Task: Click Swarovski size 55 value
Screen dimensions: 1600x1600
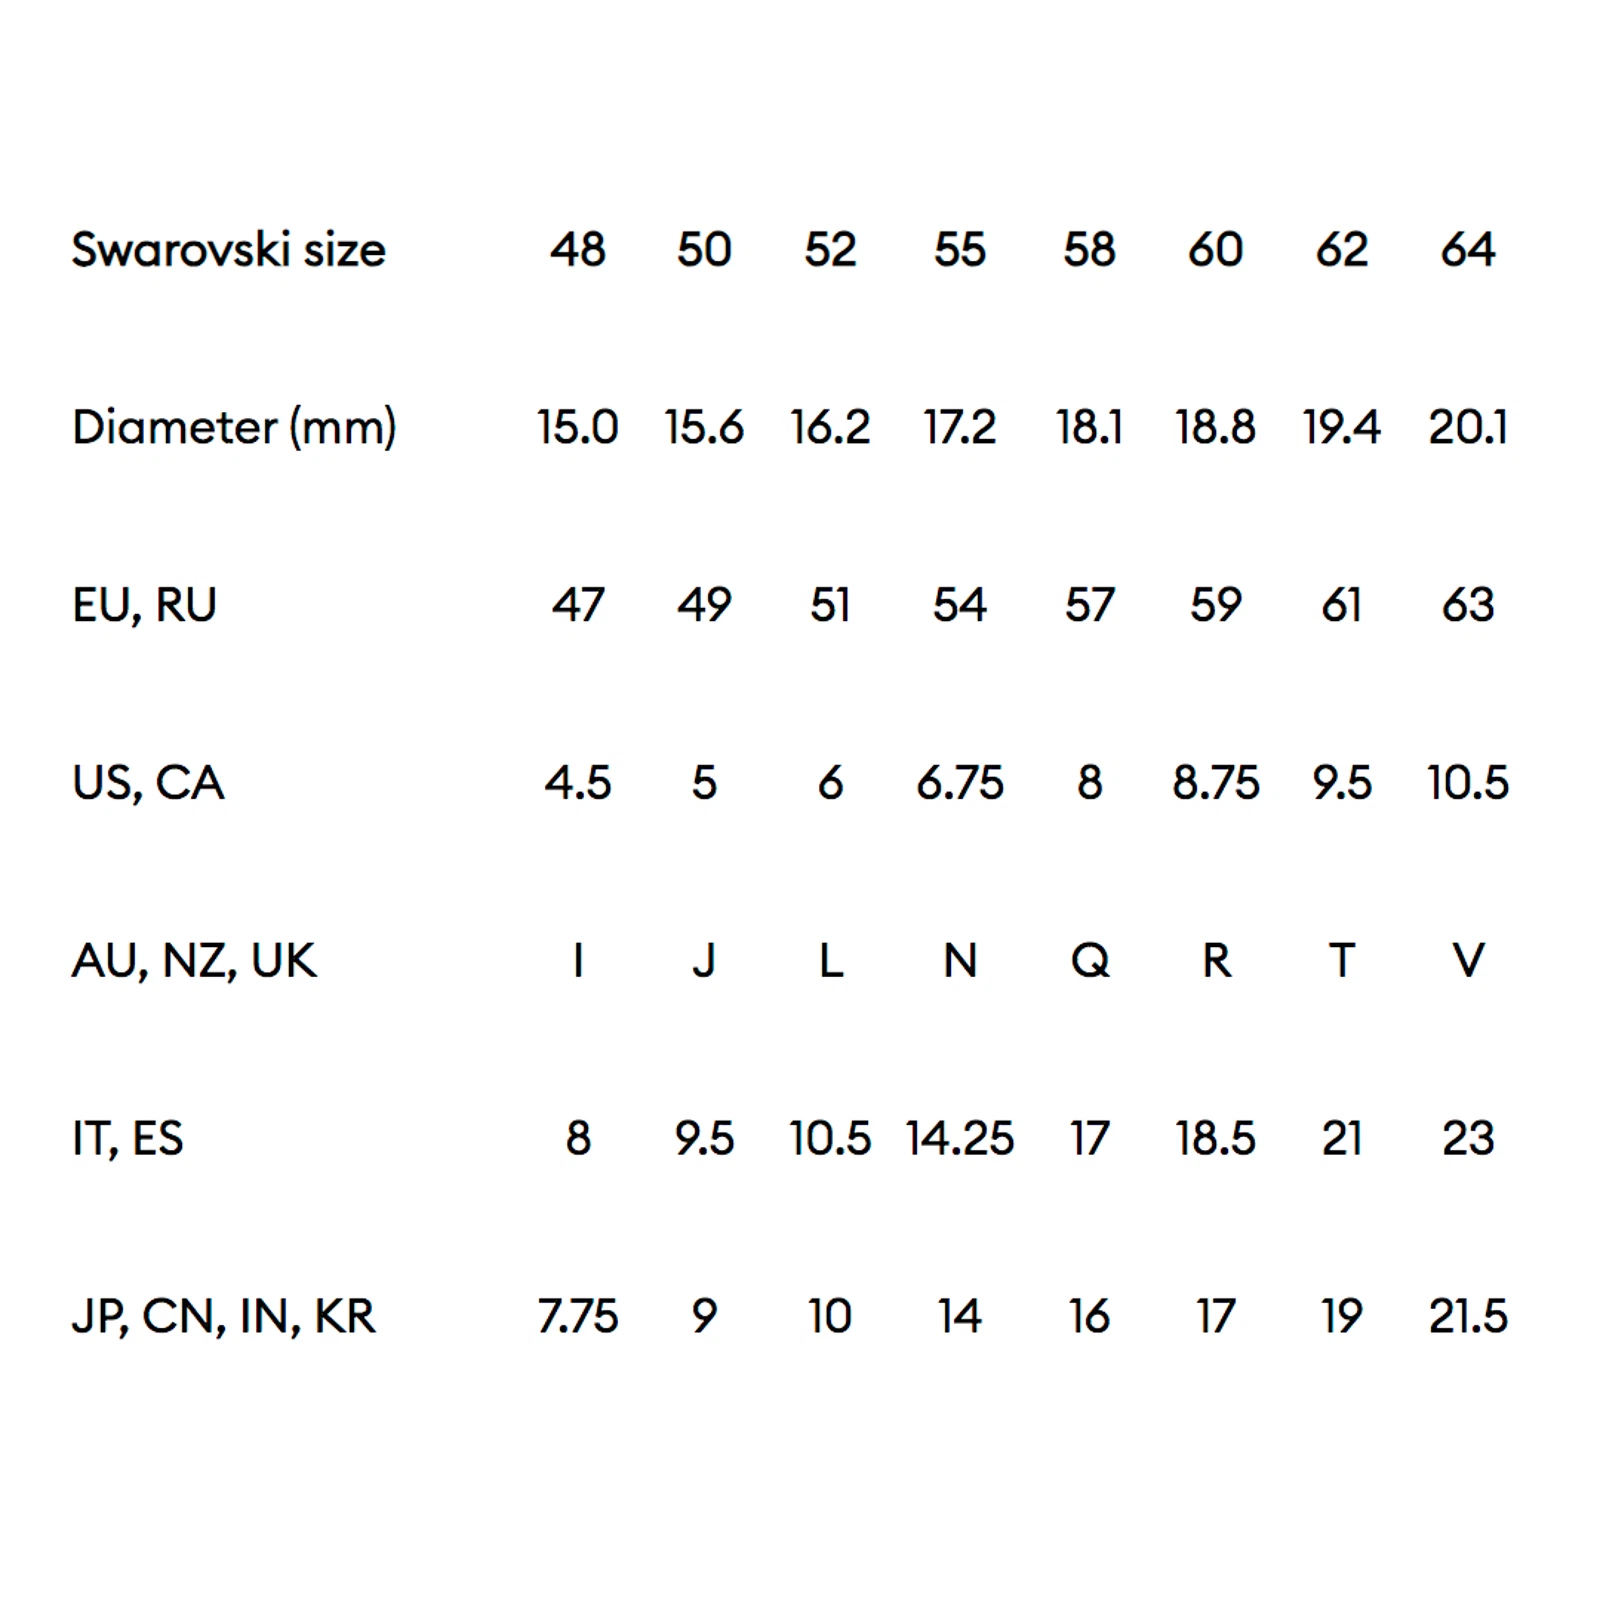Action: point(960,250)
